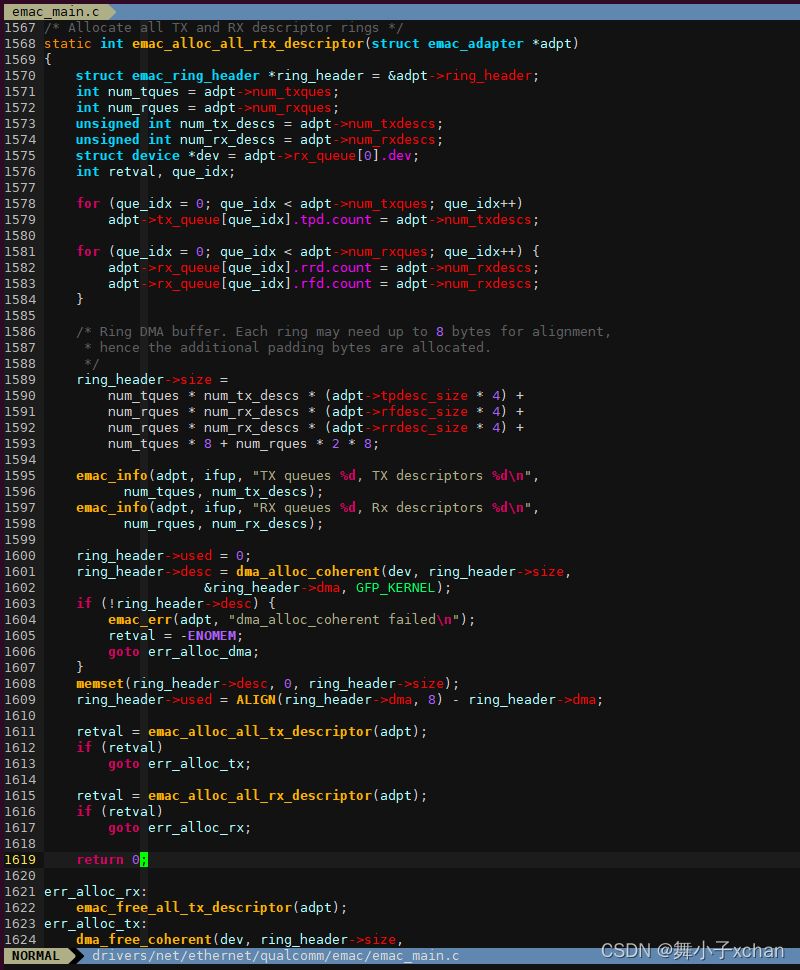The height and width of the screenshot is (970, 800).
Task: Click on ALIGN macro in line 1609
Action: point(256,700)
